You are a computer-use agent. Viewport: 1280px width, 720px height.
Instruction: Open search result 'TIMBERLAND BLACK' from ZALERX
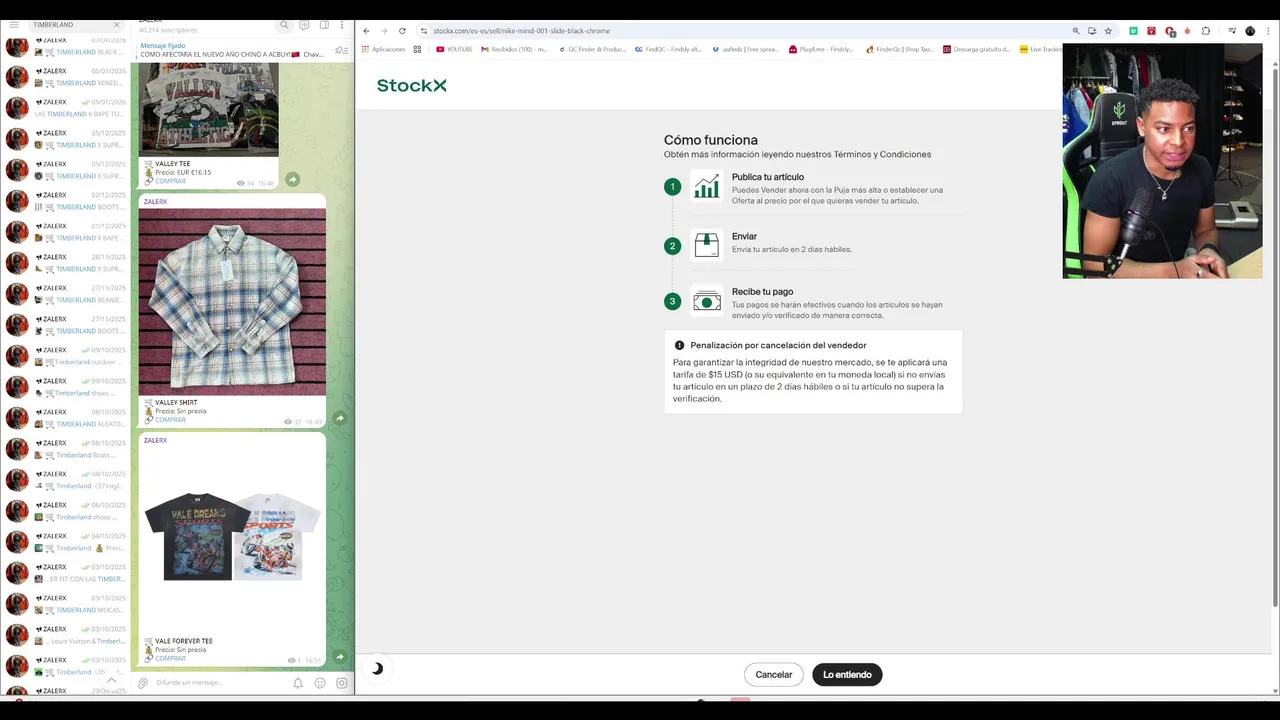pos(65,46)
